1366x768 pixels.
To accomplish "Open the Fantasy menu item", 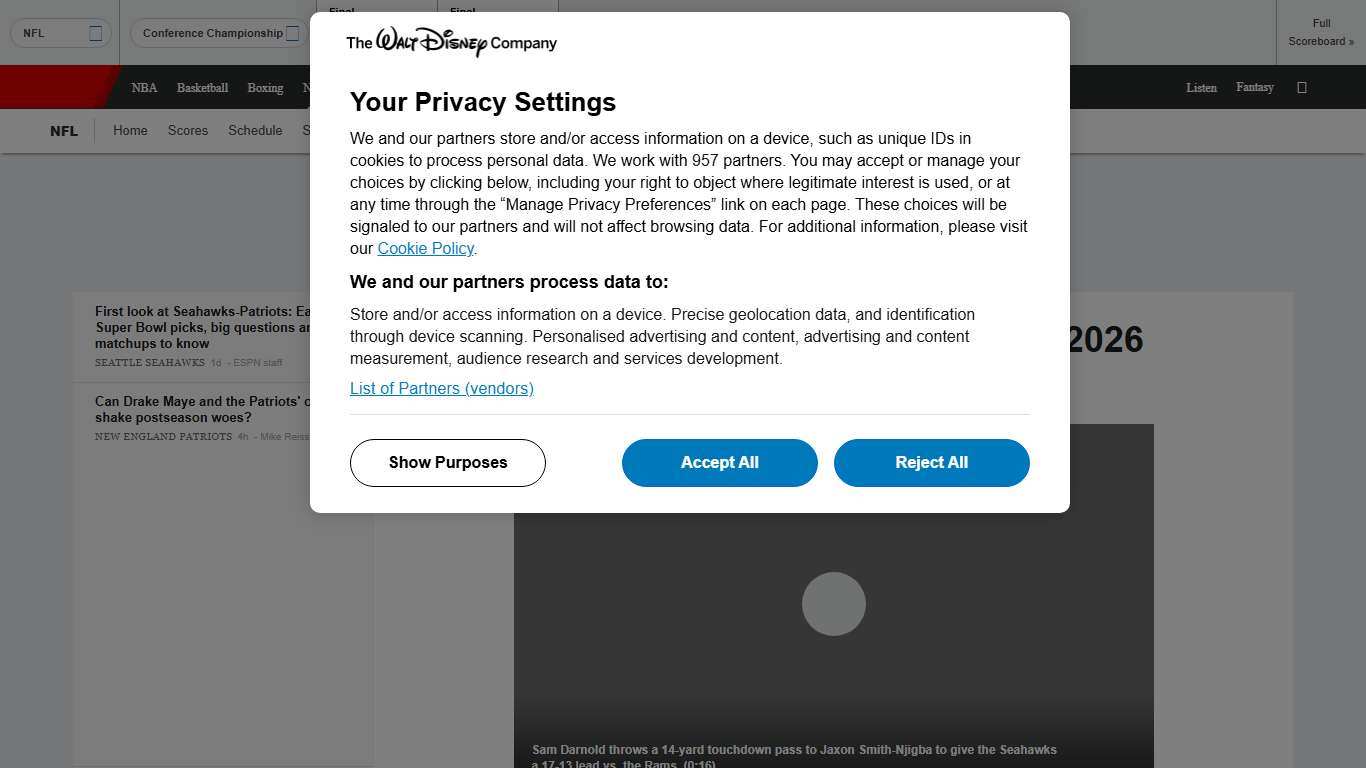I will click(1254, 88).
